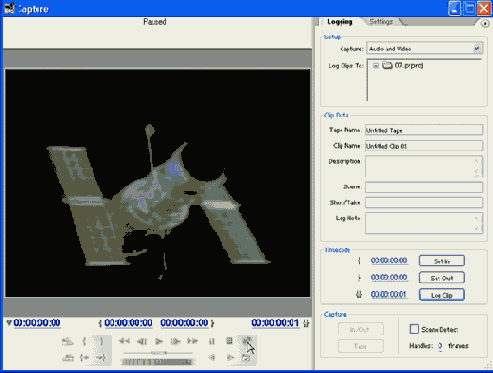Click the clip duration icon beside Log Clip
493x373 pixels.
pos(359,295)
